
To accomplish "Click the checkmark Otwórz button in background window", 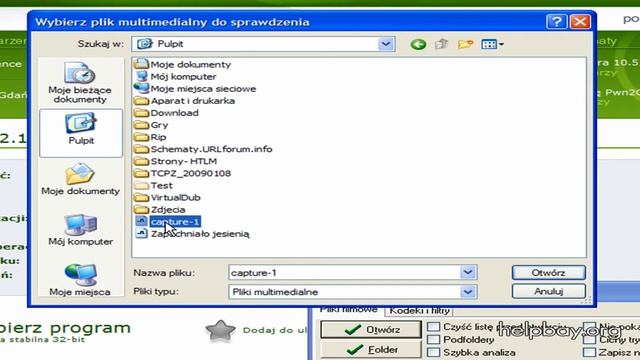I will coord(371,329).
